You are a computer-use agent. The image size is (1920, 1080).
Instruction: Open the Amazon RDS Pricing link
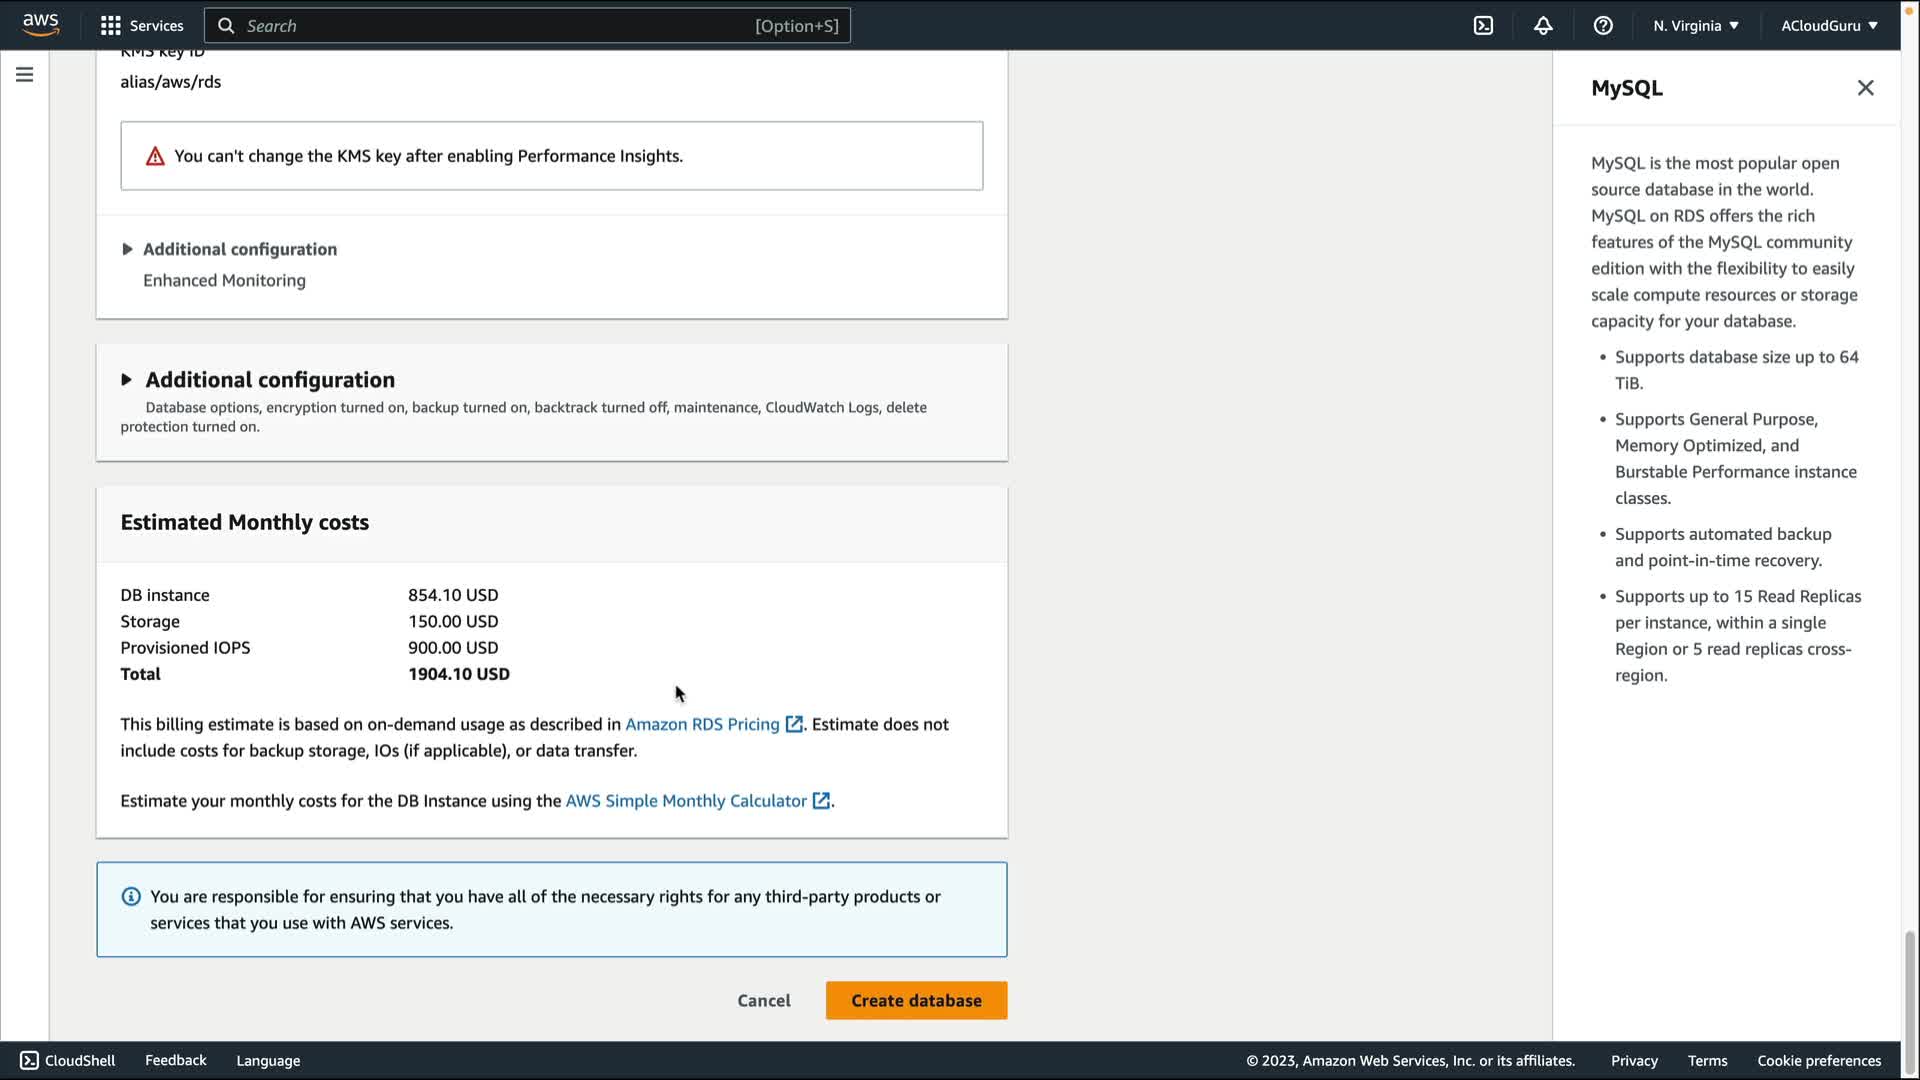click(x=702, y=724)
